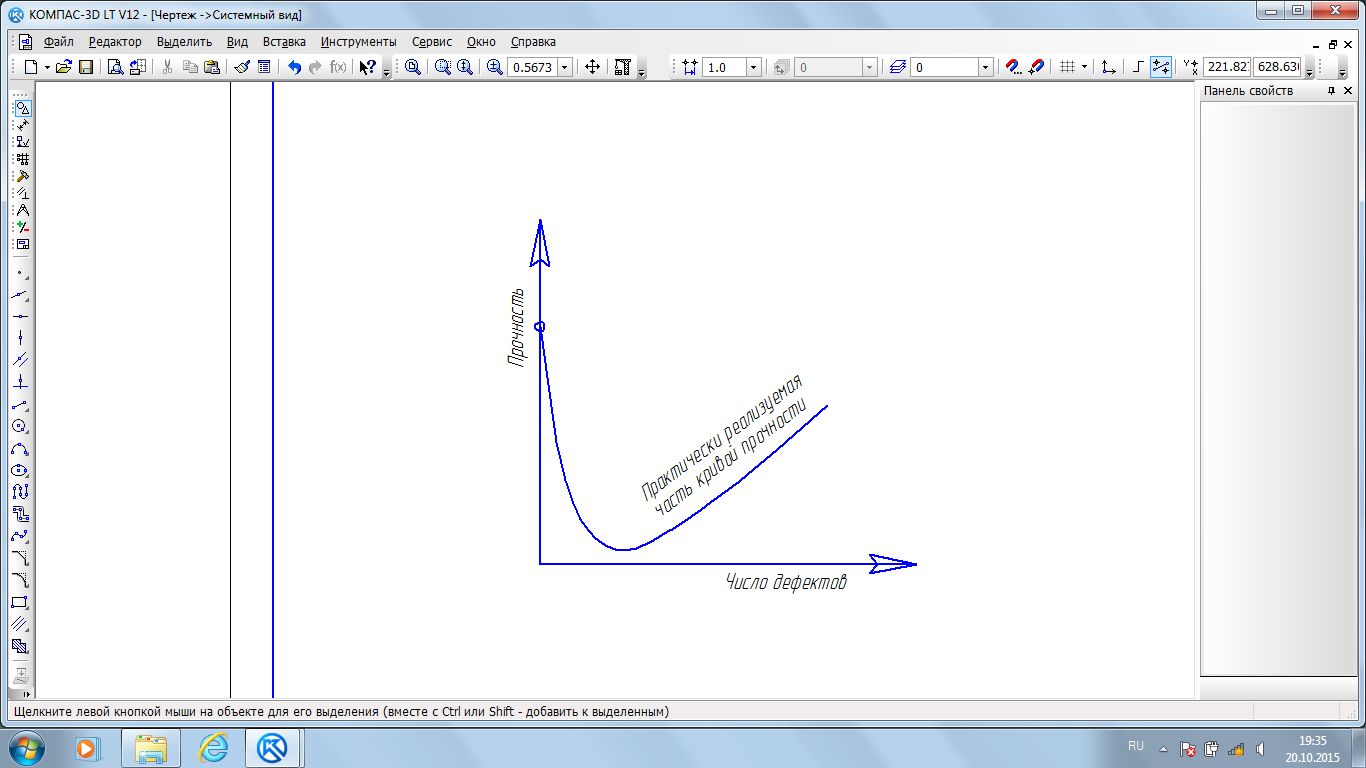Open the view scale 1.0 dropdown

pos(754,67)
